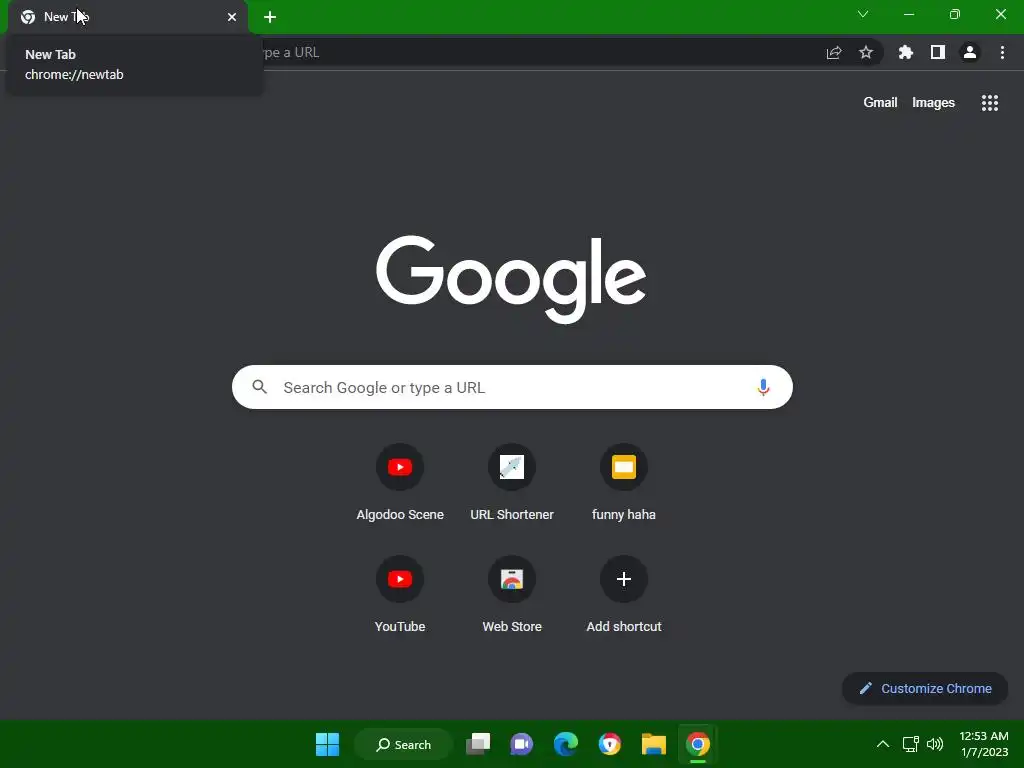This screenshot has width=1024, height=768.
Task: Click Customize Chrome button
Action: (x=925, y=688)
